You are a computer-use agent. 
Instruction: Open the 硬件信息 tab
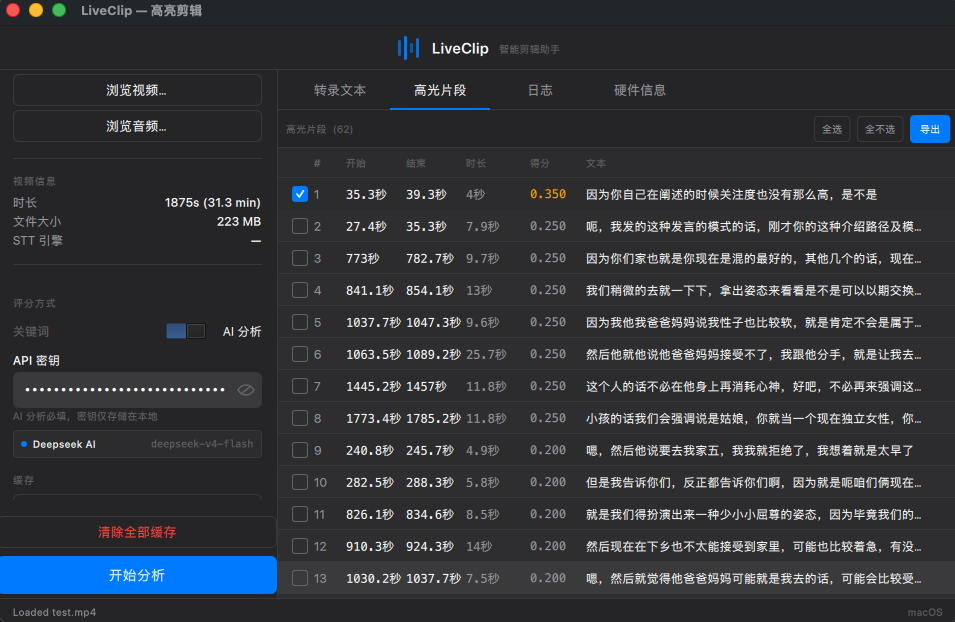tap(640, 90)
